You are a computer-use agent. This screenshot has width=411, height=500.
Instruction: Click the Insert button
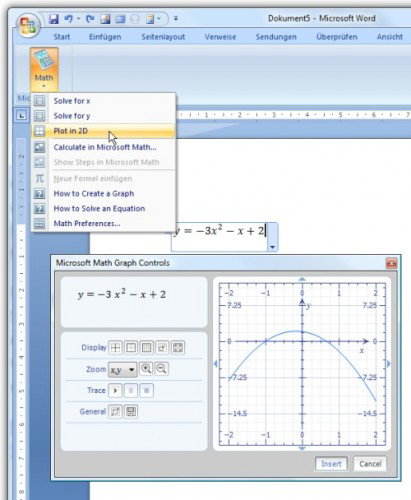(x=331, y=464)
